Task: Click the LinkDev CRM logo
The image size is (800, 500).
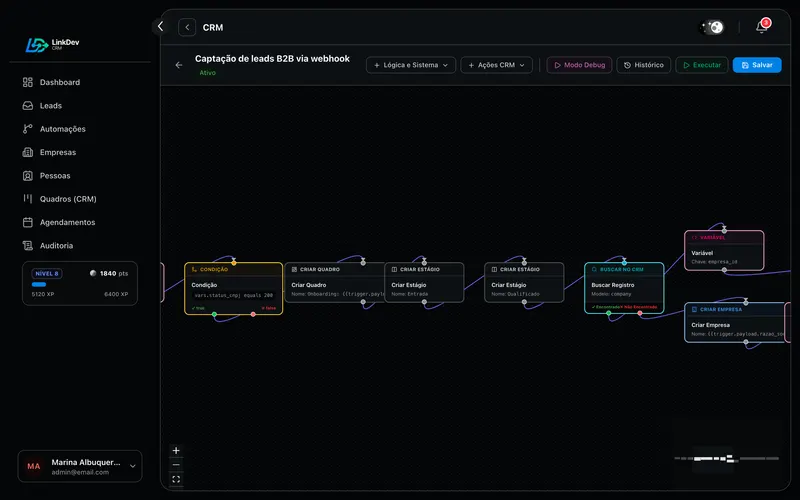Action: click(52, 45)
